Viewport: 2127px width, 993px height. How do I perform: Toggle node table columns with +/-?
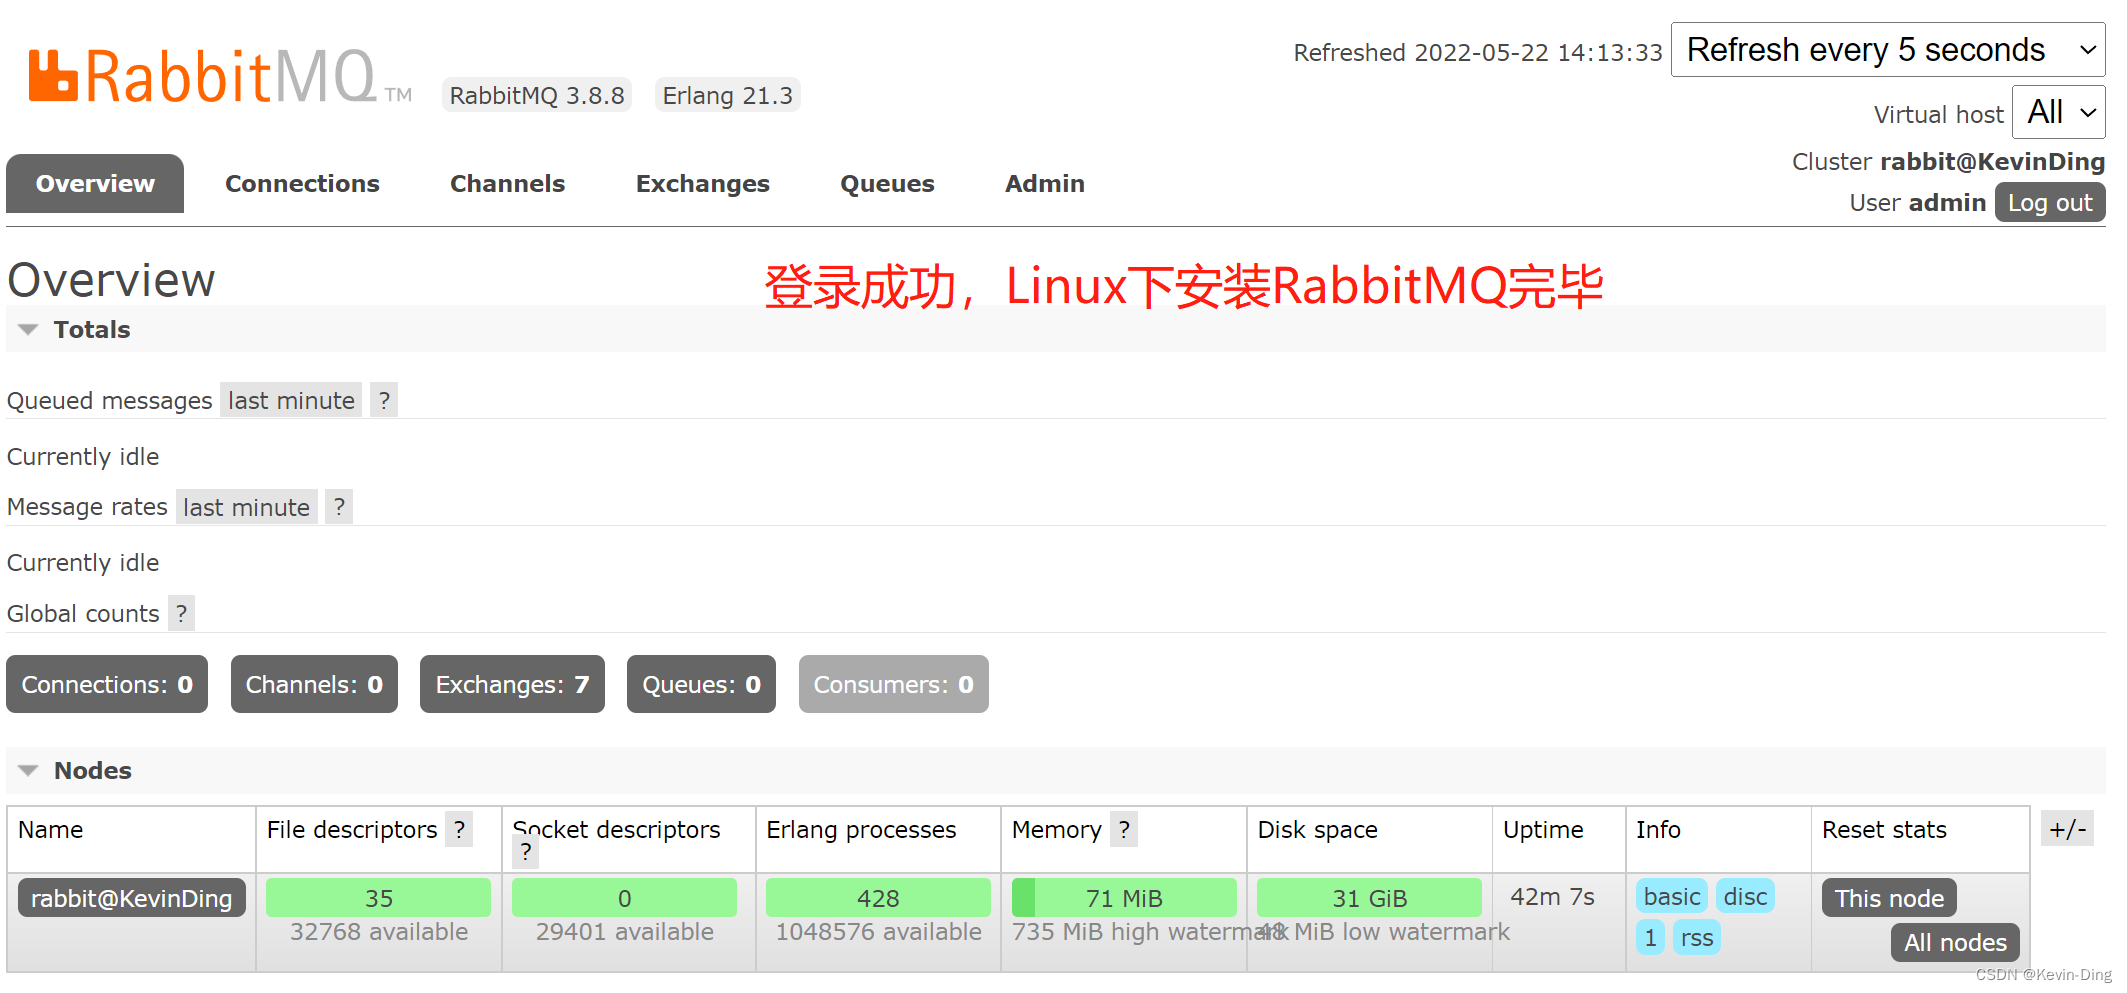coord(2067,829)
